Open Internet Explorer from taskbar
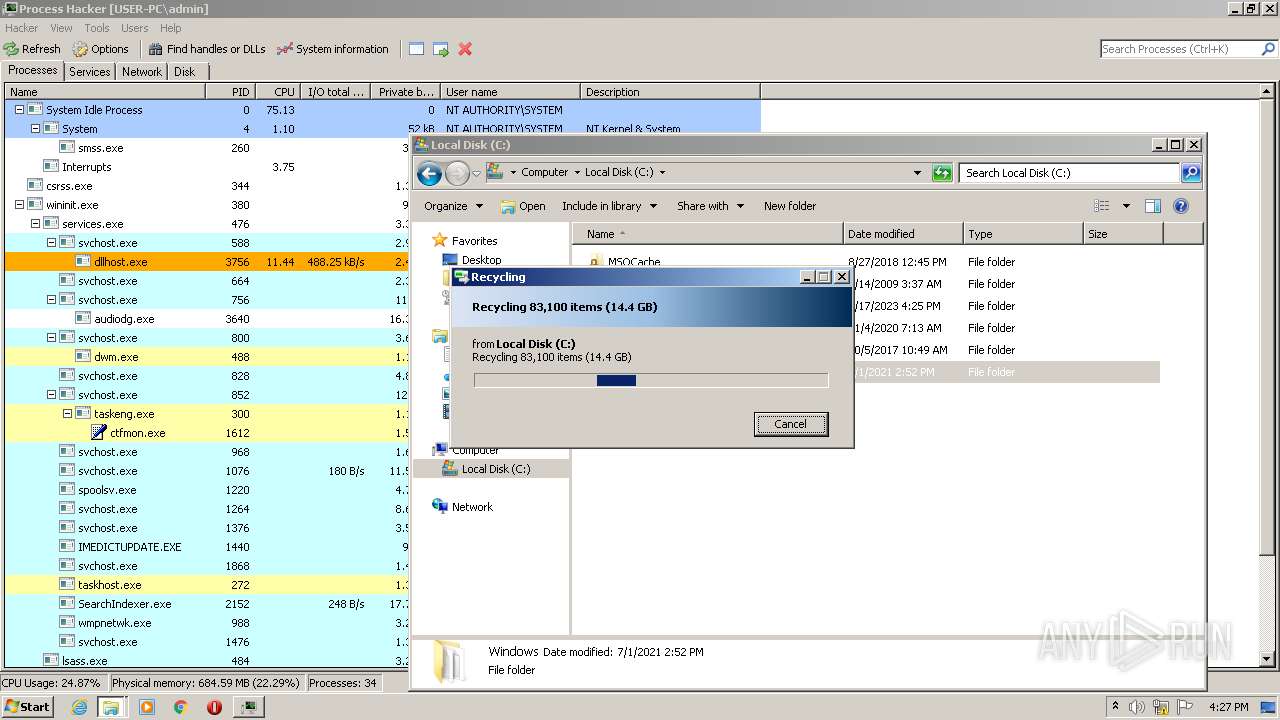The height and width of the screenshot is (720, 1280). pos(80,707)
